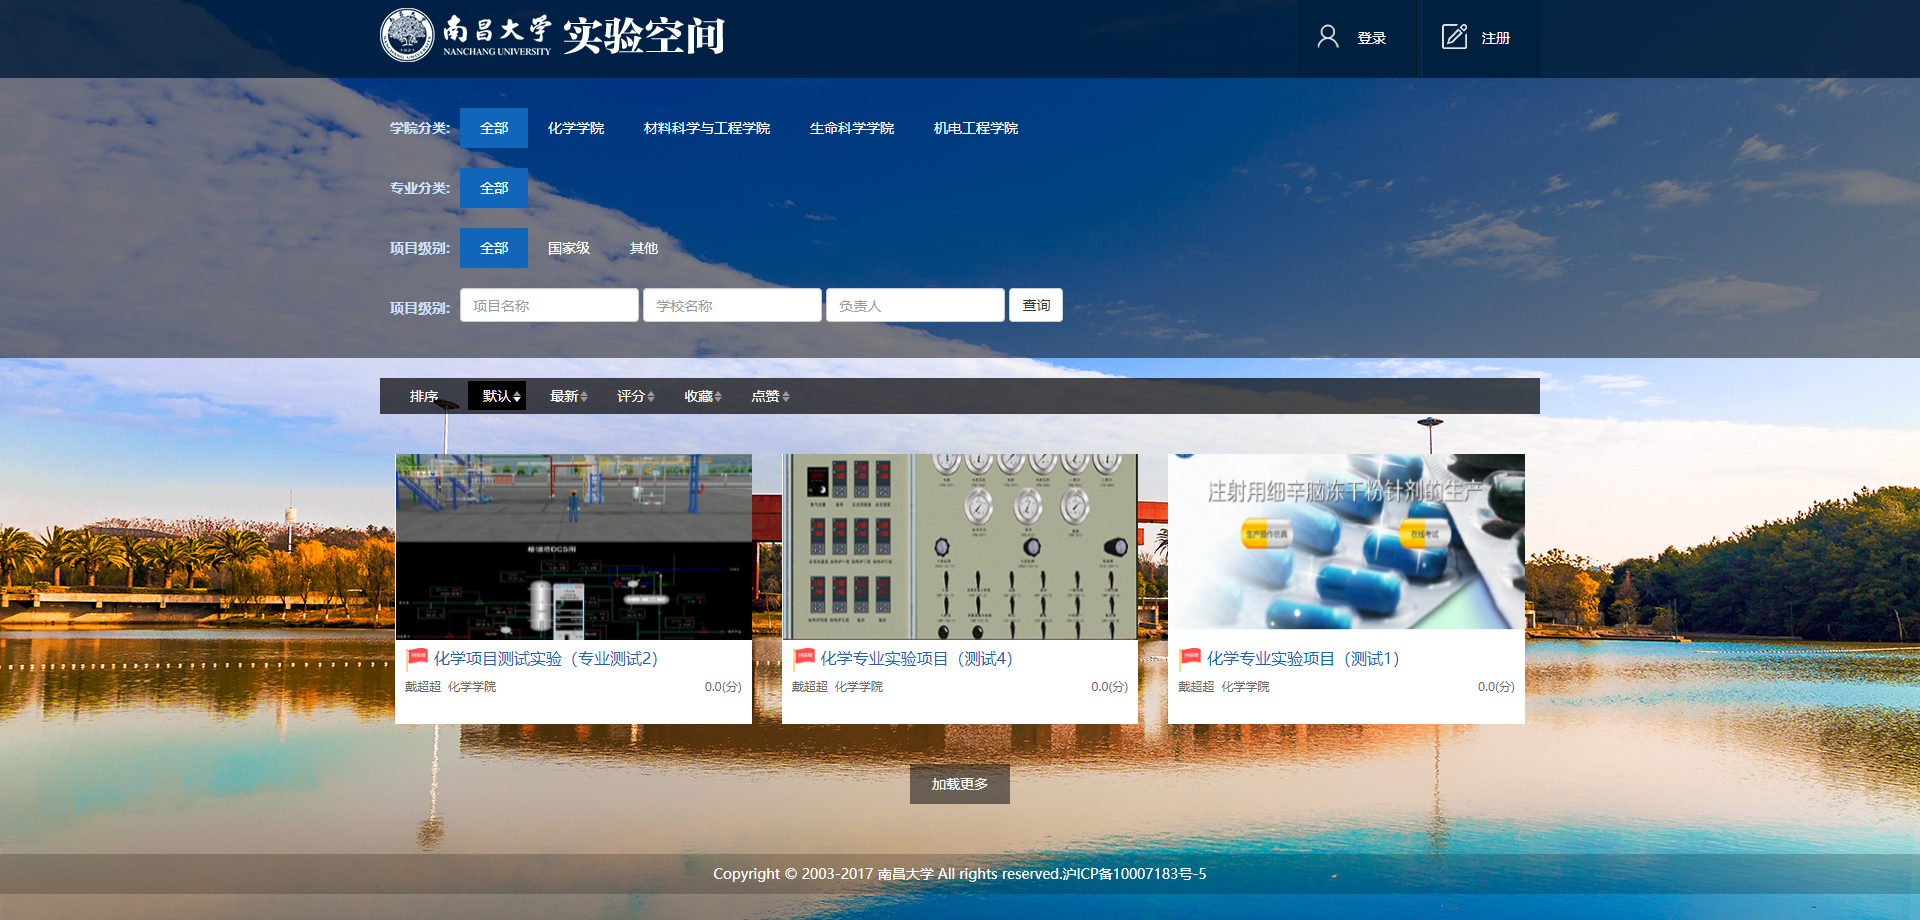The height and width of the screenshot is (920, 1920).
Task: Select 其他 project level filter
Action: 643,248
